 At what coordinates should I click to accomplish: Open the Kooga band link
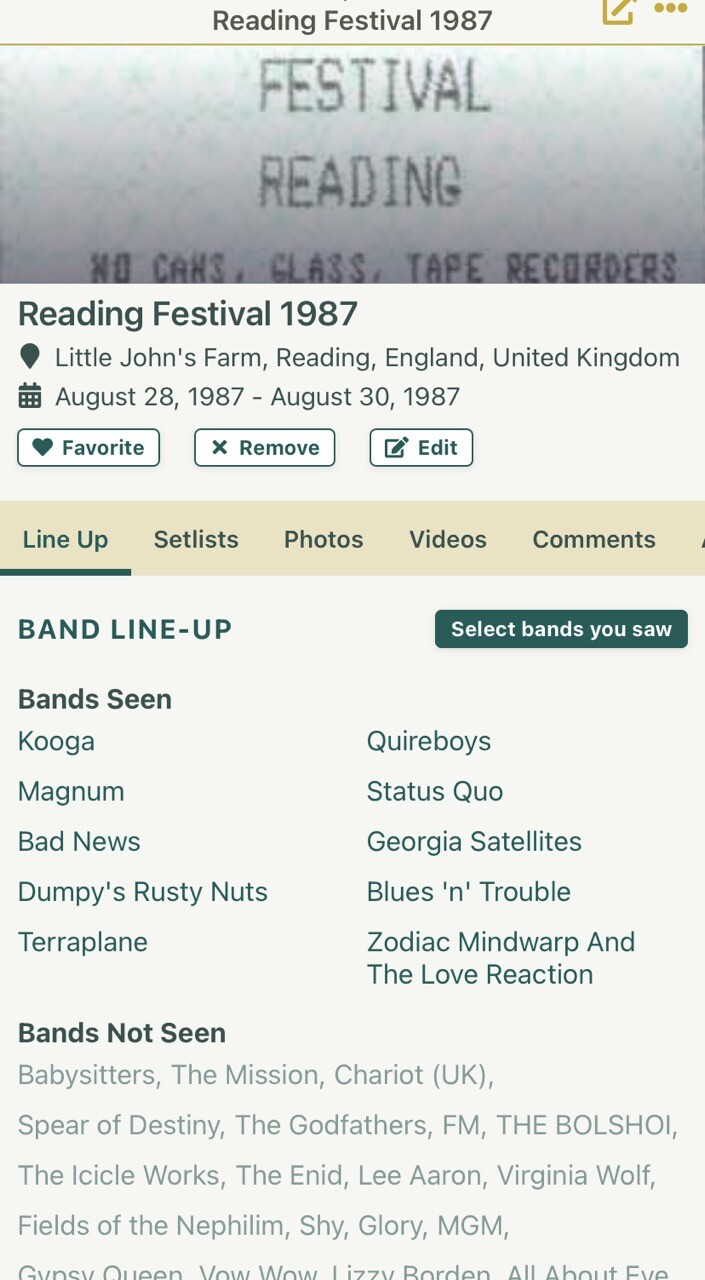pyautogui.click(x=56, y=741)
